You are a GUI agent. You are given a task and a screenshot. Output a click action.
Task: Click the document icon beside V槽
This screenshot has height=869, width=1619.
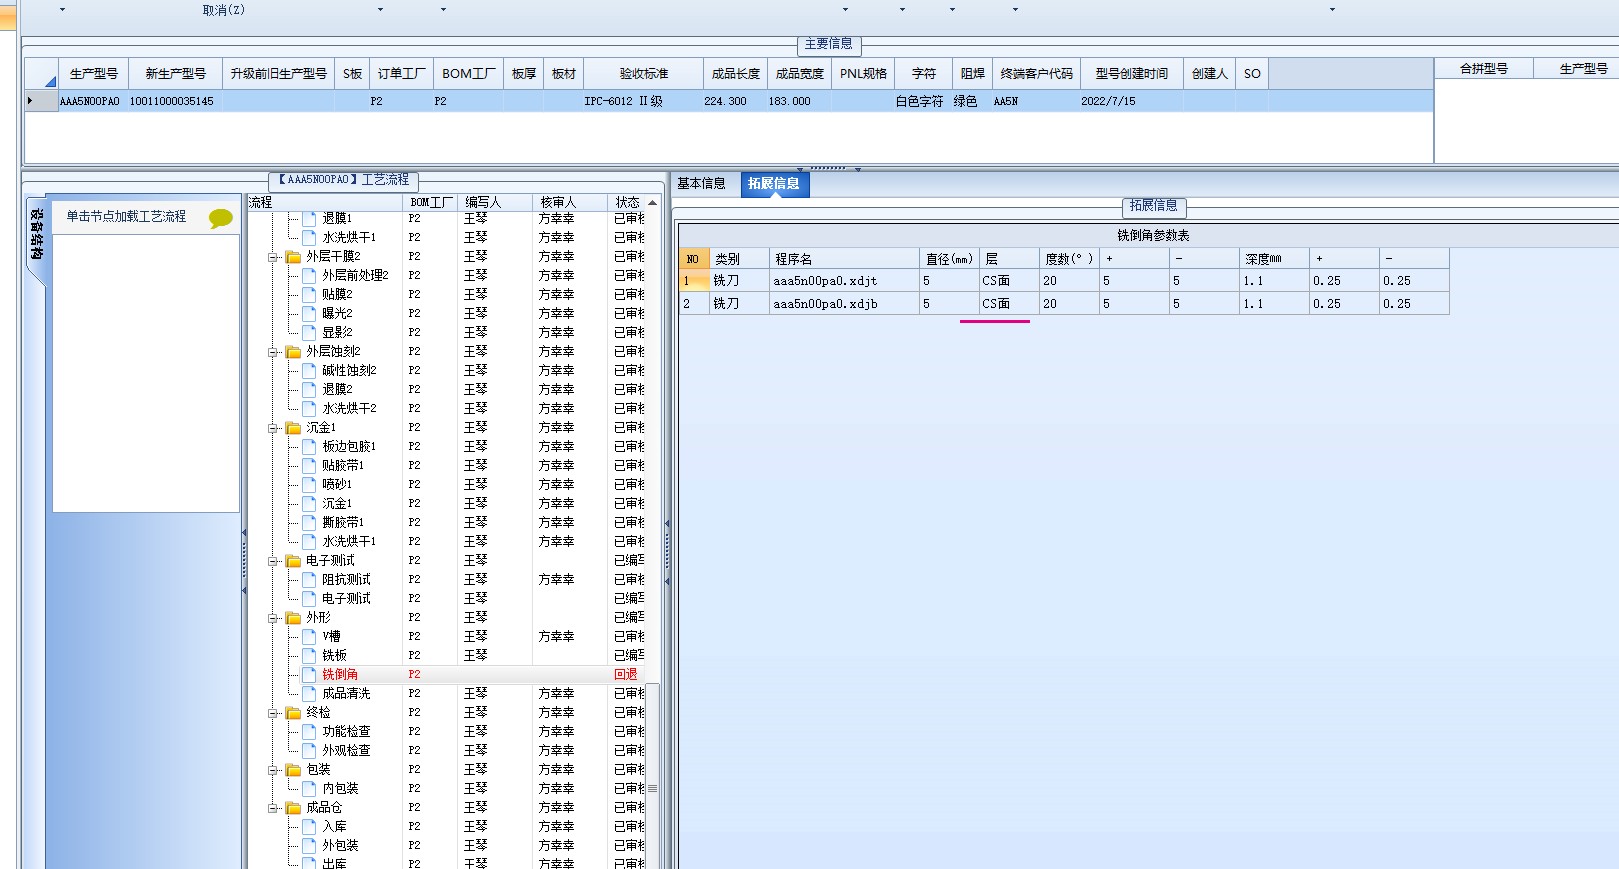click(309, 636)
